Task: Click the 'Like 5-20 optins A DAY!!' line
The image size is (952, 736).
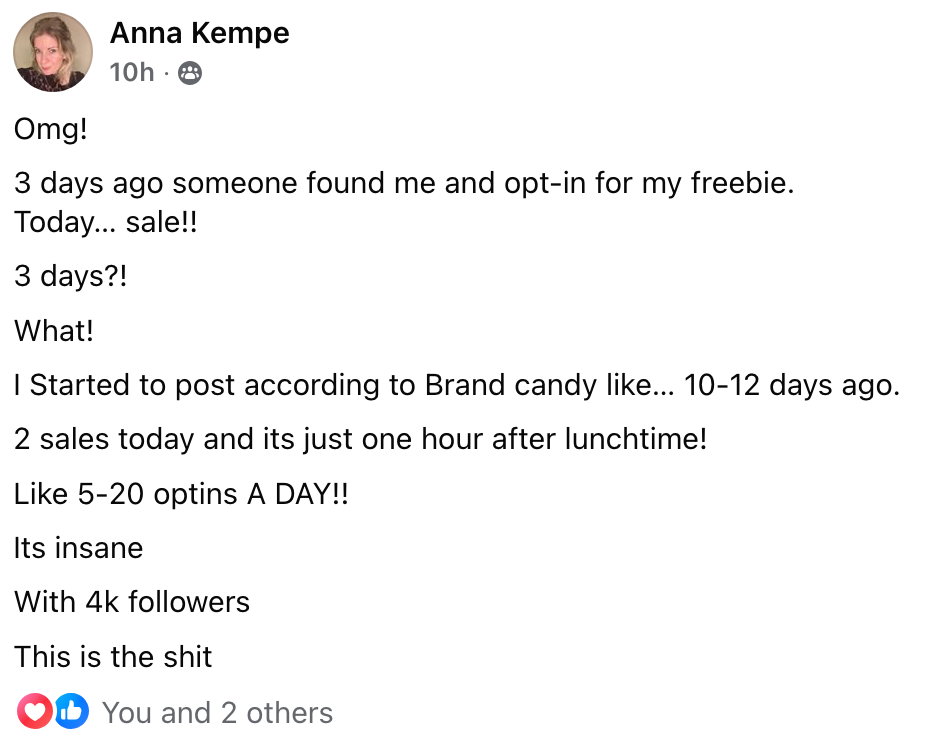Action: pyautogui.click(x=181, y=494)
